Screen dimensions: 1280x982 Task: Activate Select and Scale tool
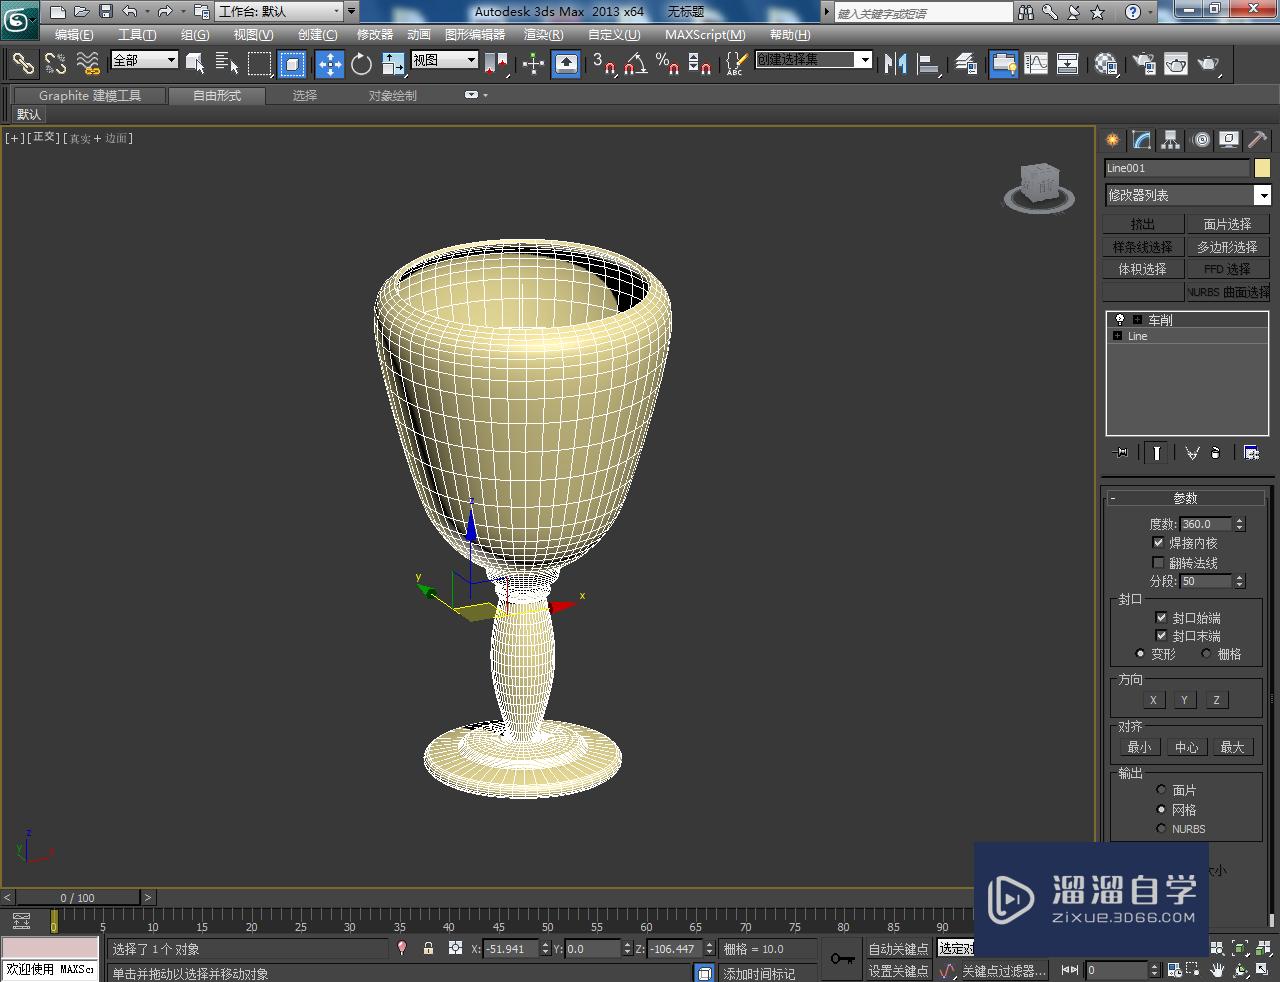[x=394, y=64]
